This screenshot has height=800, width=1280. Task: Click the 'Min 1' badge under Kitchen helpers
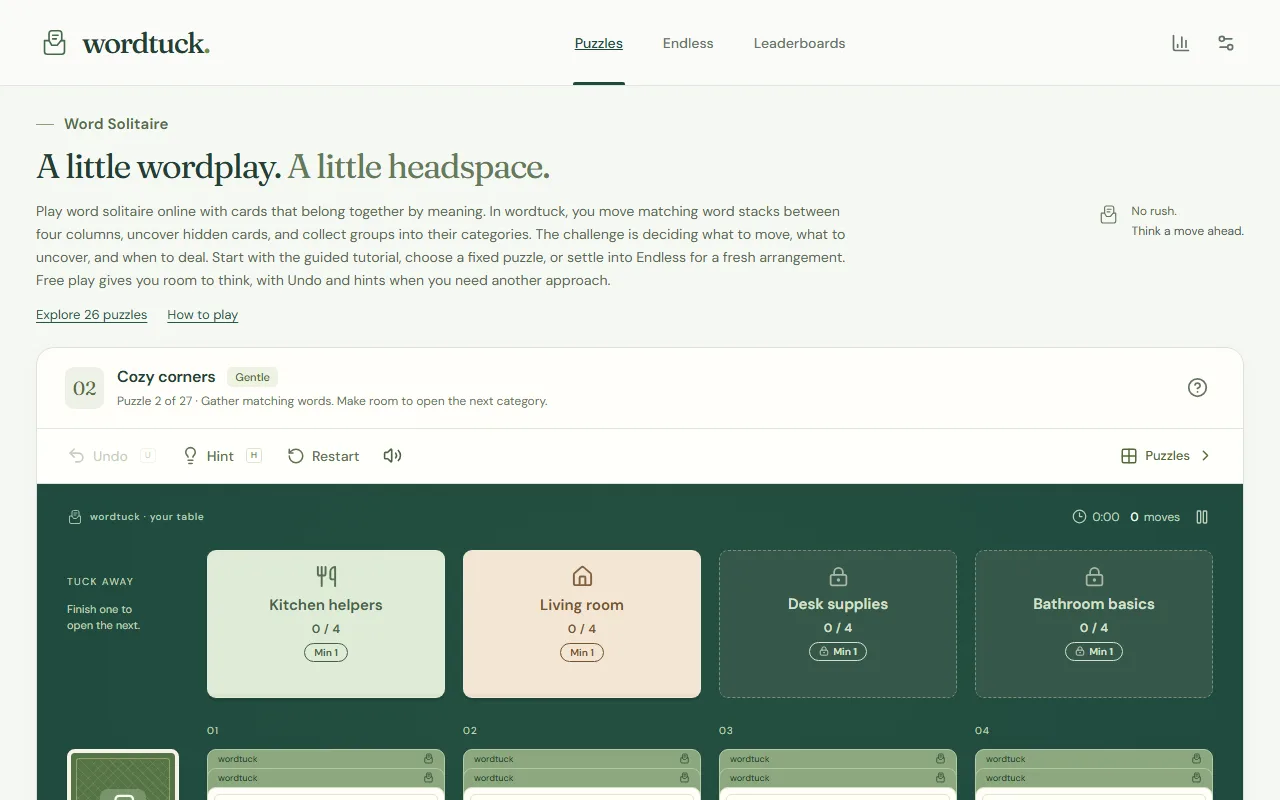326,652
